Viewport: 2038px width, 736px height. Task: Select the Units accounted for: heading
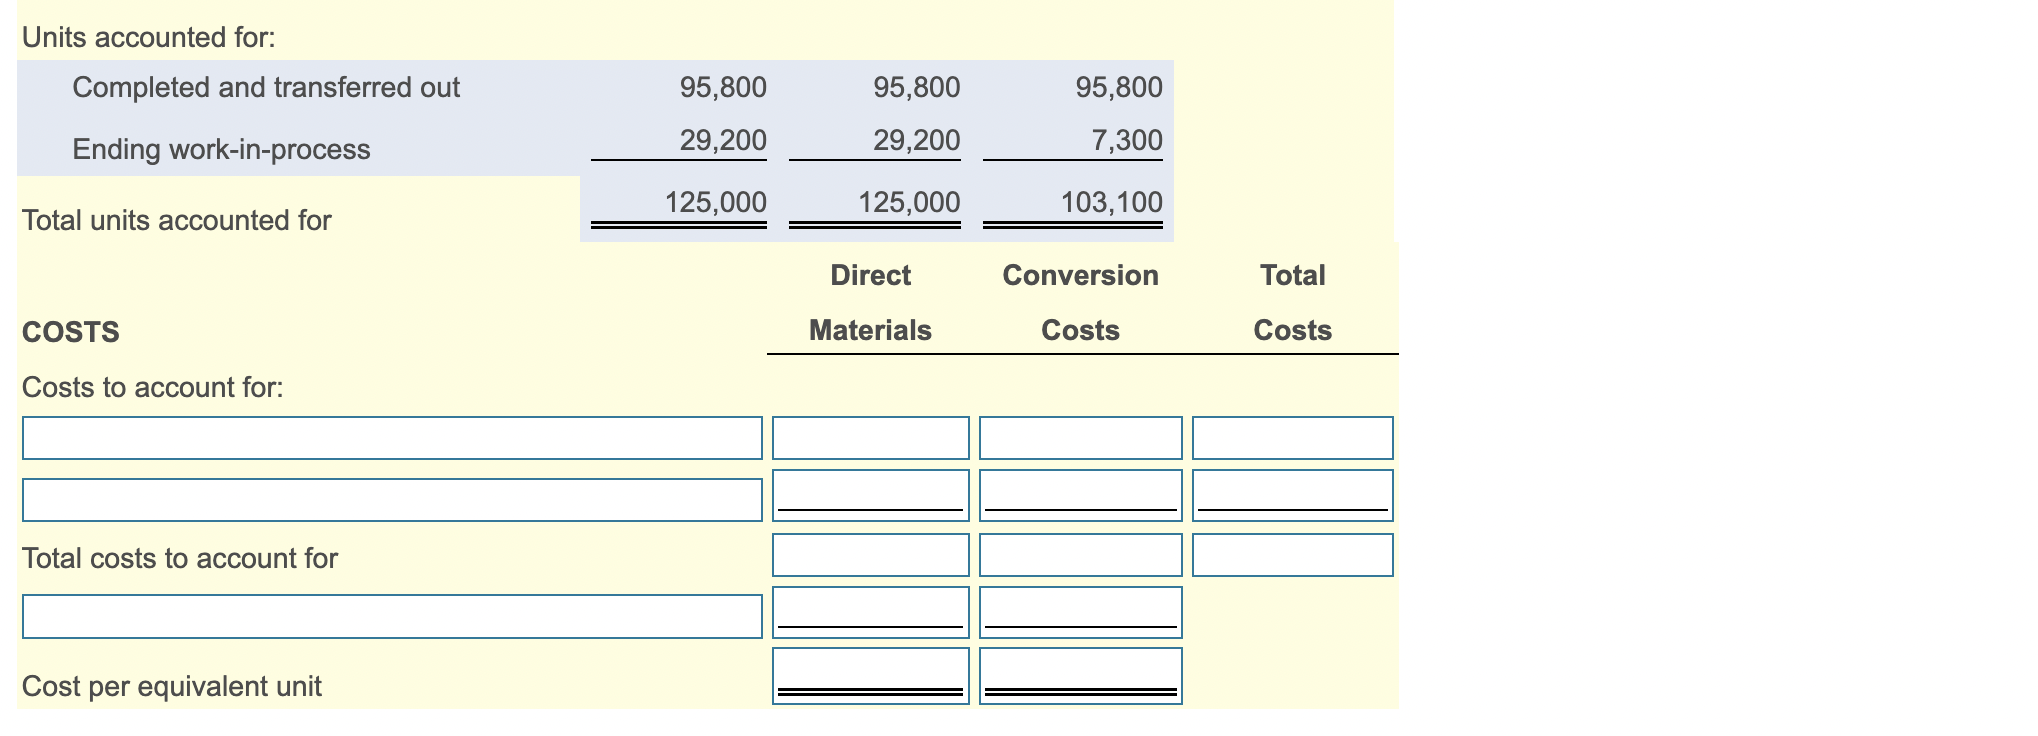[x=148, y=37]
